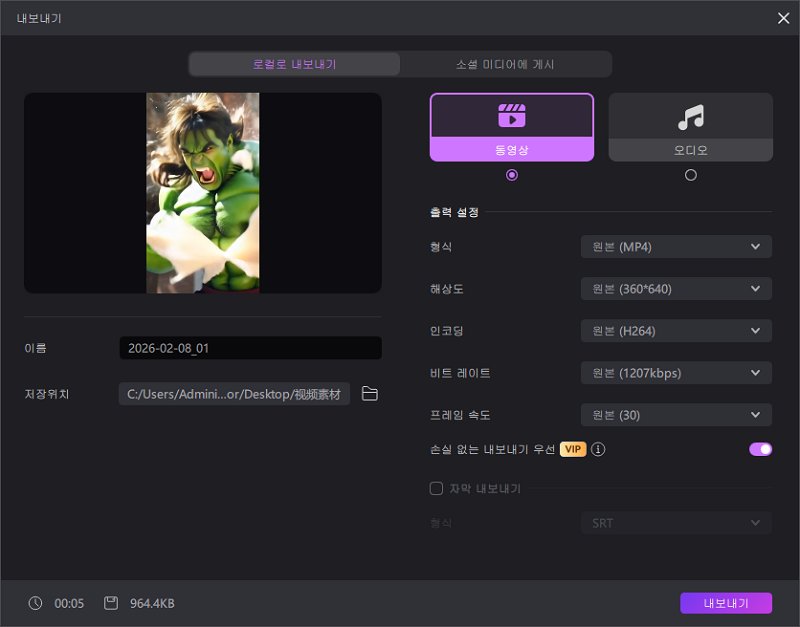This screenshot has height=627, width=800.
Task: Click the 내보내기 export button
Action: 727,603
